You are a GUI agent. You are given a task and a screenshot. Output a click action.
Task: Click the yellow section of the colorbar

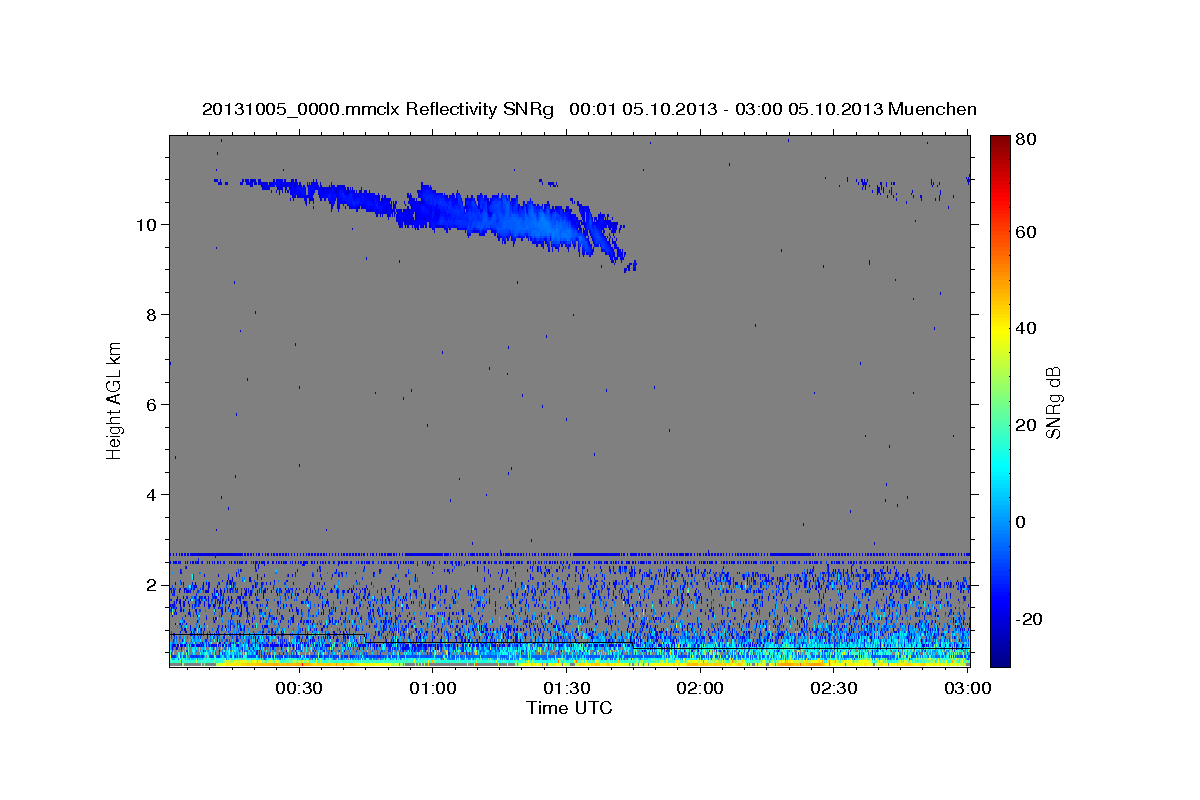tap(1000, 330)
